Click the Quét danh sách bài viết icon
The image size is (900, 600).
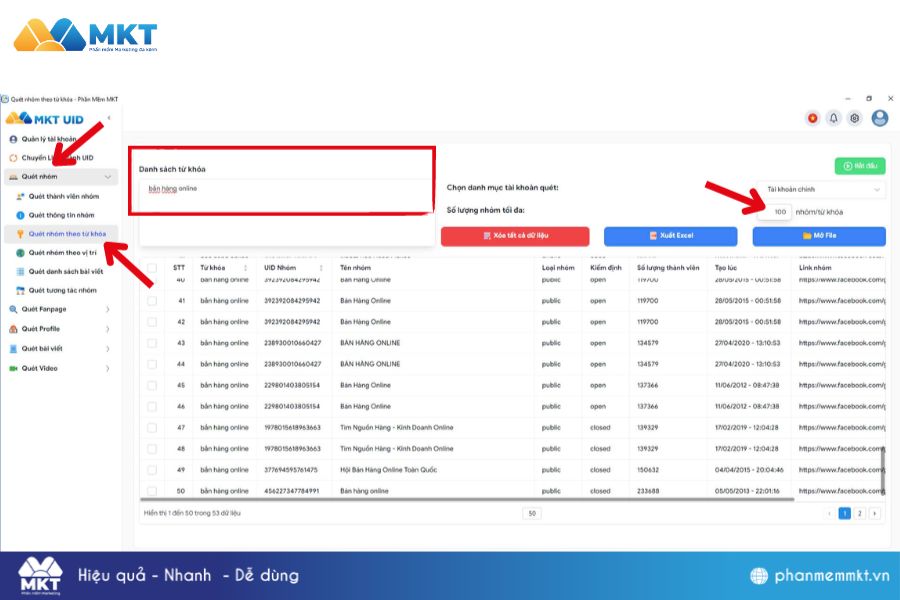tap(20, 272)
